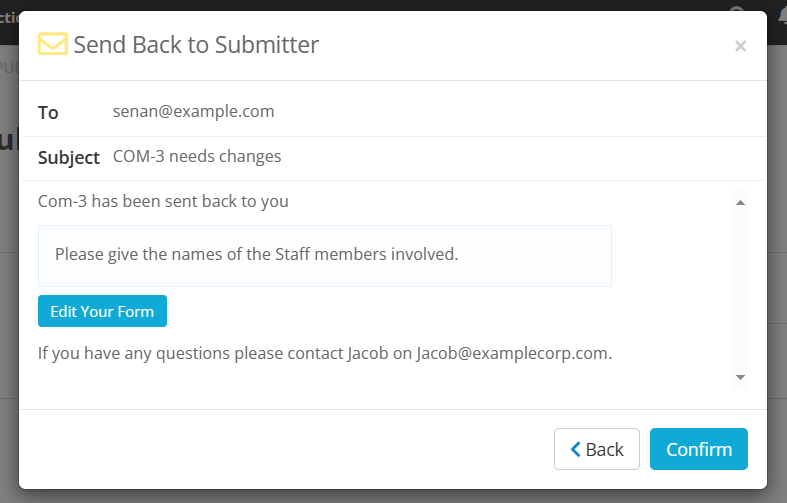Click the Subject field label

click(x=69, y=157)
